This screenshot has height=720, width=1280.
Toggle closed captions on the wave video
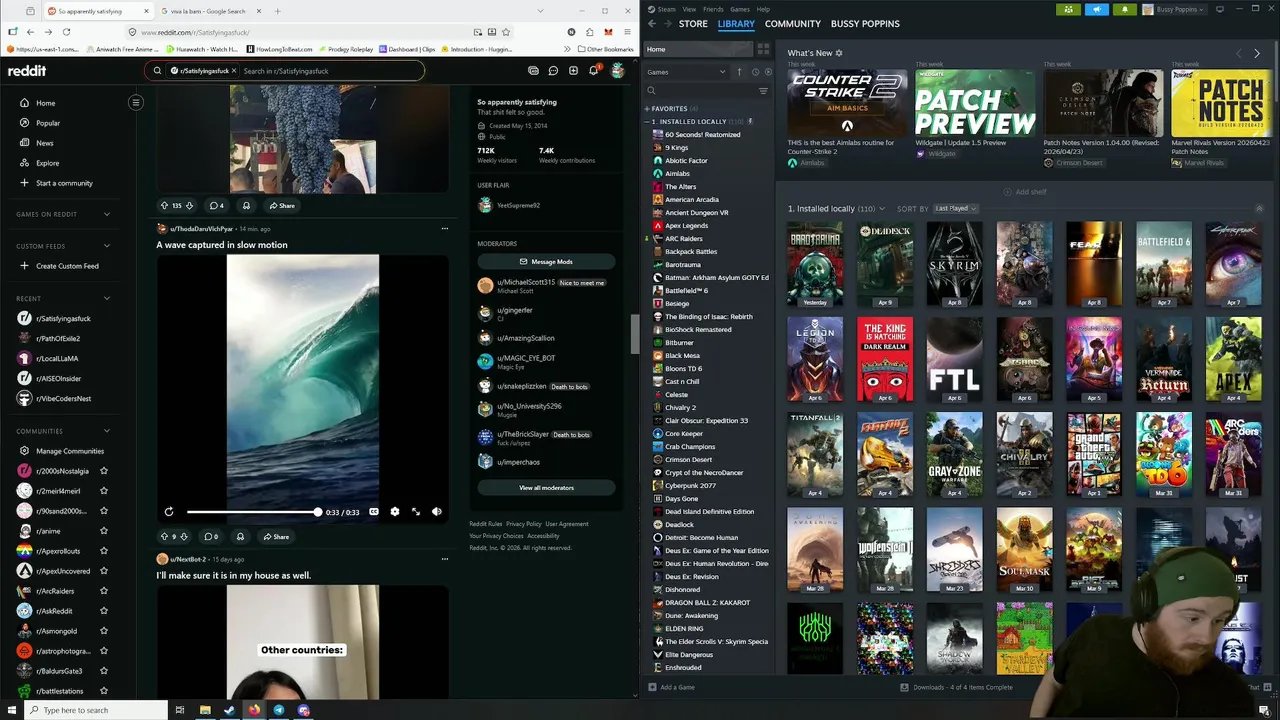[374, 512]
